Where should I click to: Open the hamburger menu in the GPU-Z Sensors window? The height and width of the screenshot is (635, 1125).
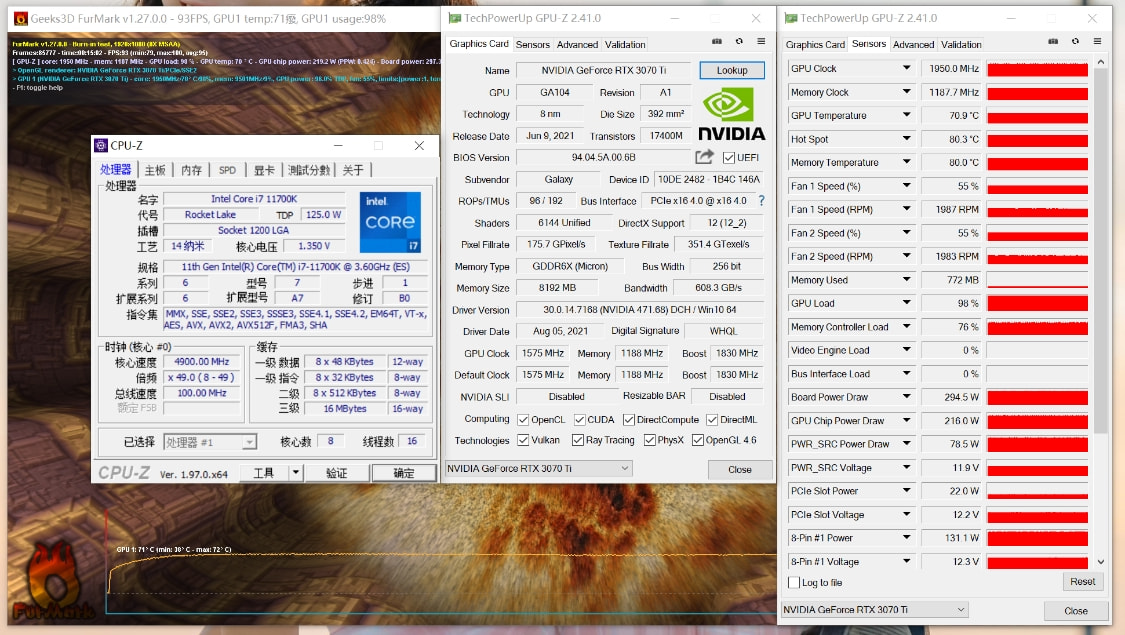(x=1097, y=42)
